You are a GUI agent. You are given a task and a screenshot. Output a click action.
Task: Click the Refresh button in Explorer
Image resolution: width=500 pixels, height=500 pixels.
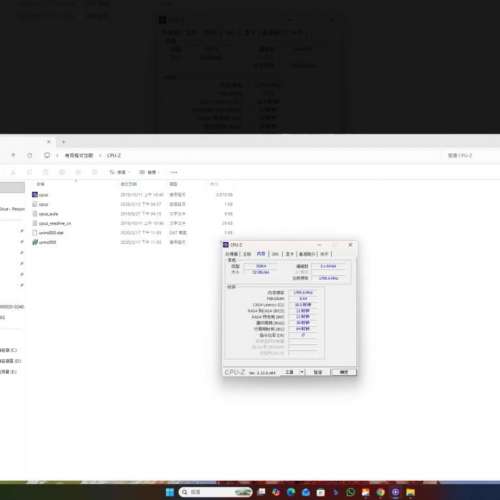click(30, 155)
